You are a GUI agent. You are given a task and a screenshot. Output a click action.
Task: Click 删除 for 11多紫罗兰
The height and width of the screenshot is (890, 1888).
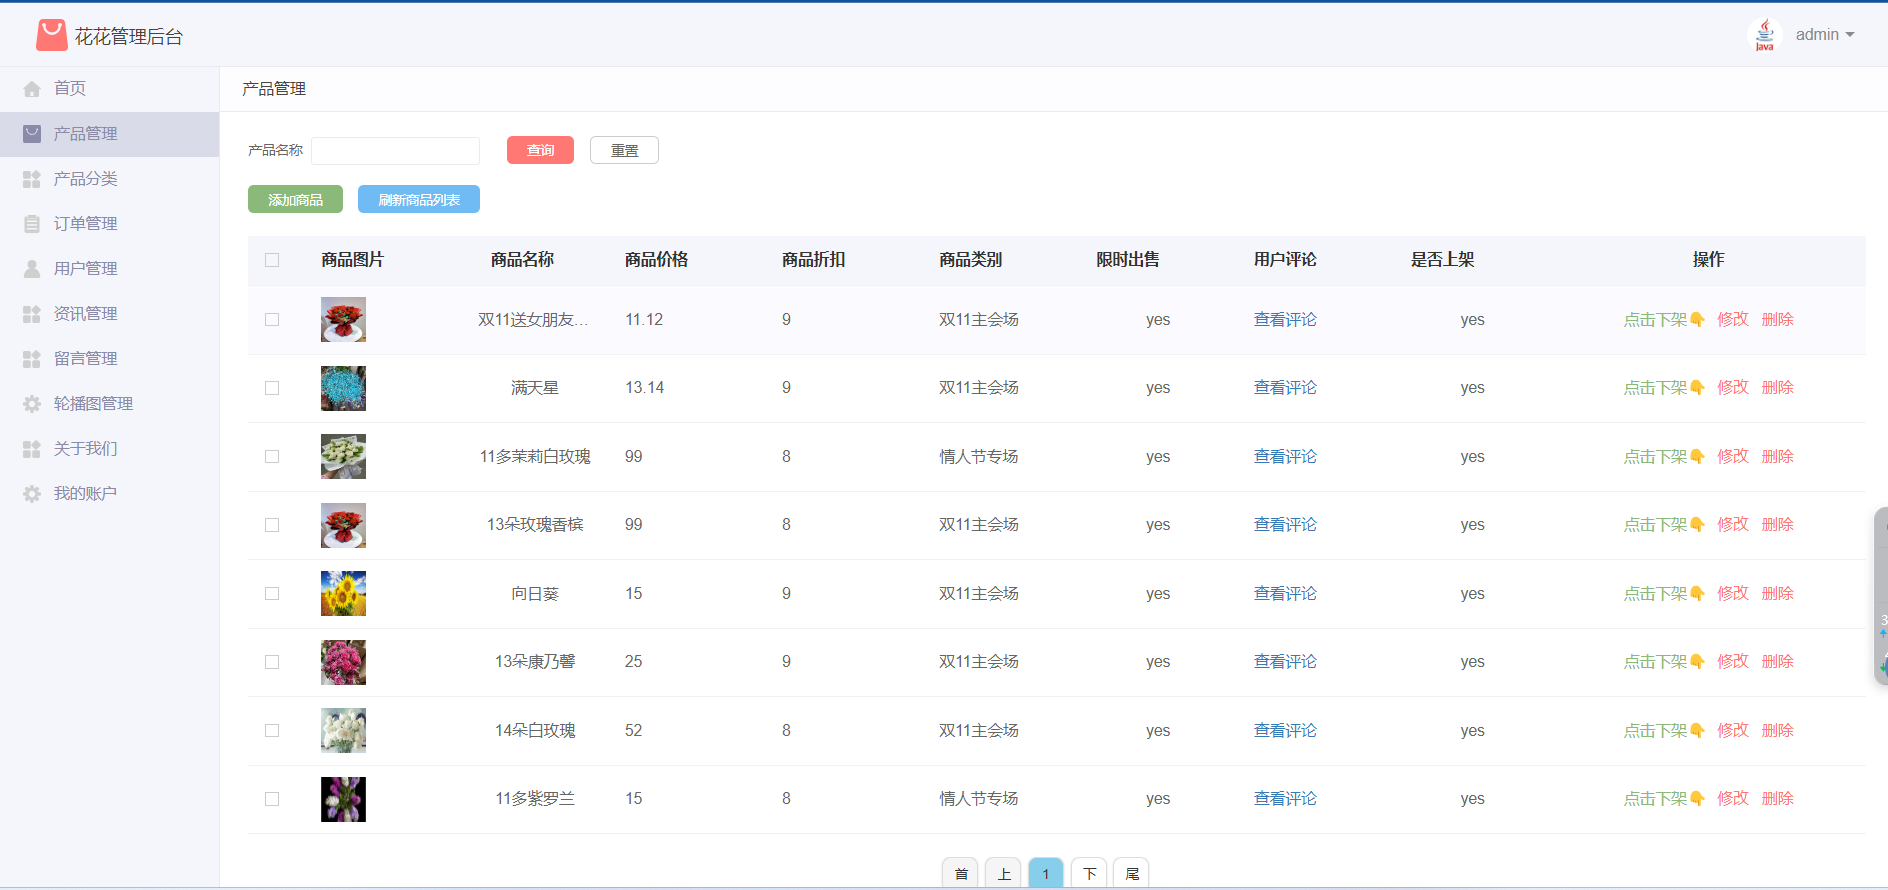(1778, 799)
